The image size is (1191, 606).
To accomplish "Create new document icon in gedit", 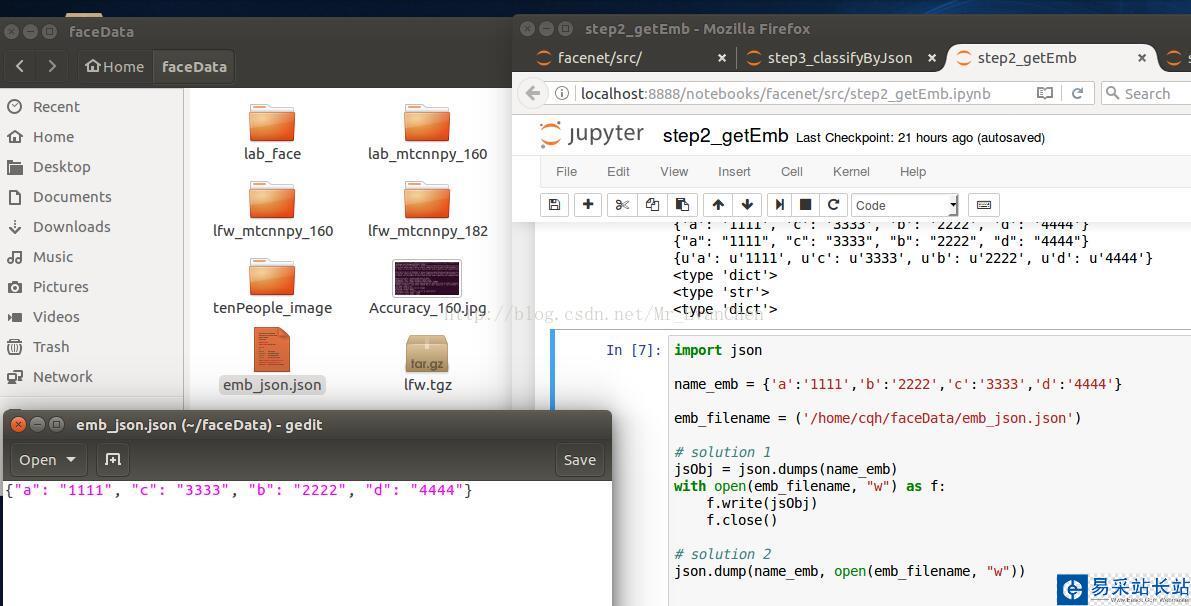I will click(112, 459).
